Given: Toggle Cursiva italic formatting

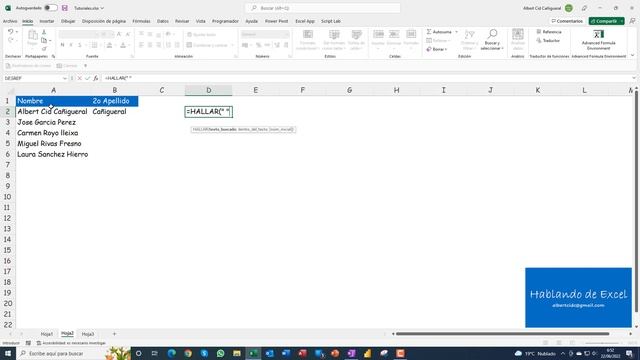Looking at the screenshot, I should (71, 45).
